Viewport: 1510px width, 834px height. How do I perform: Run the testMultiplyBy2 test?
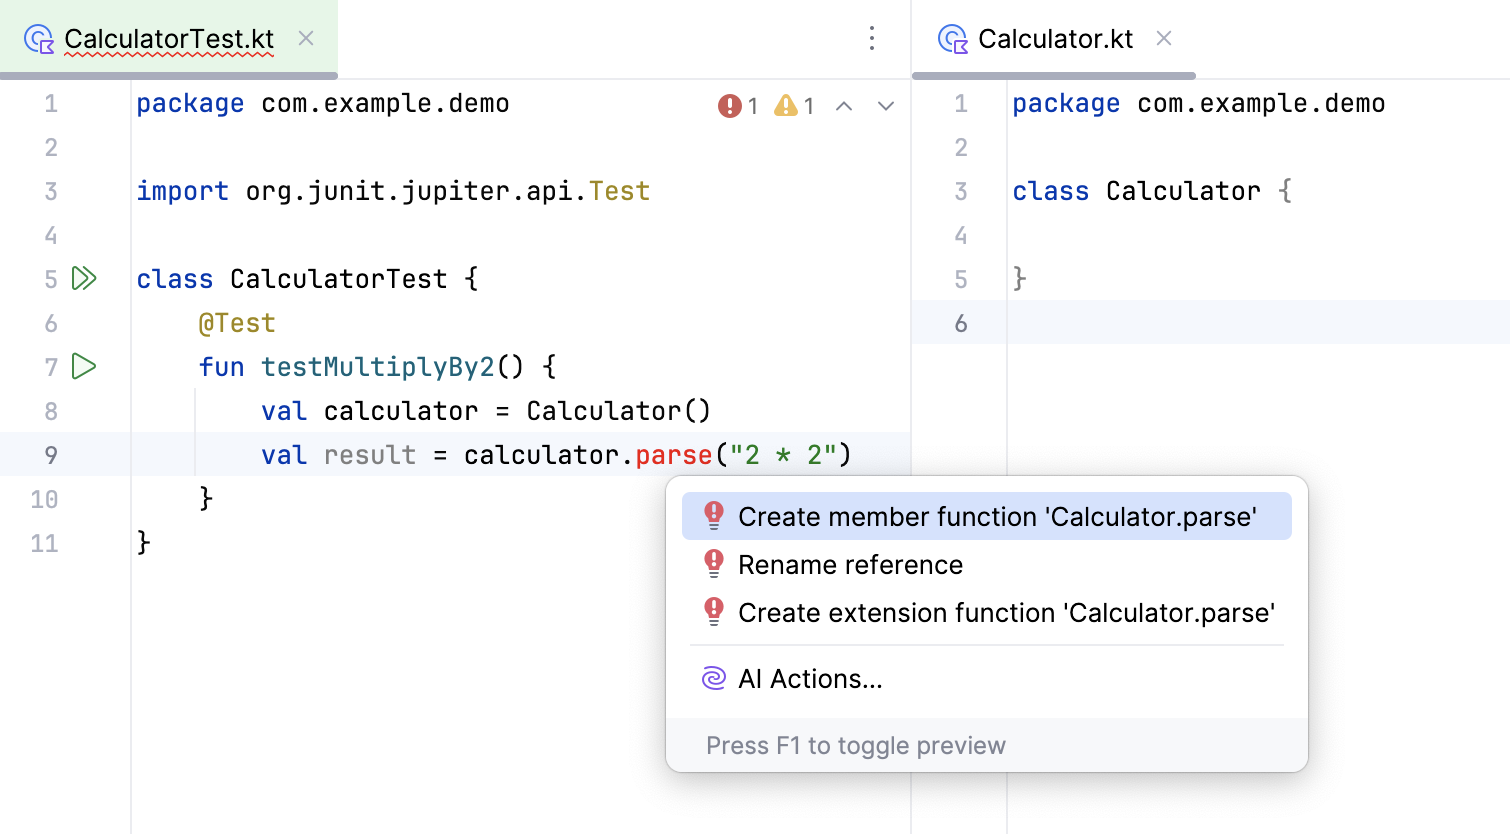[x=84, y=366]
